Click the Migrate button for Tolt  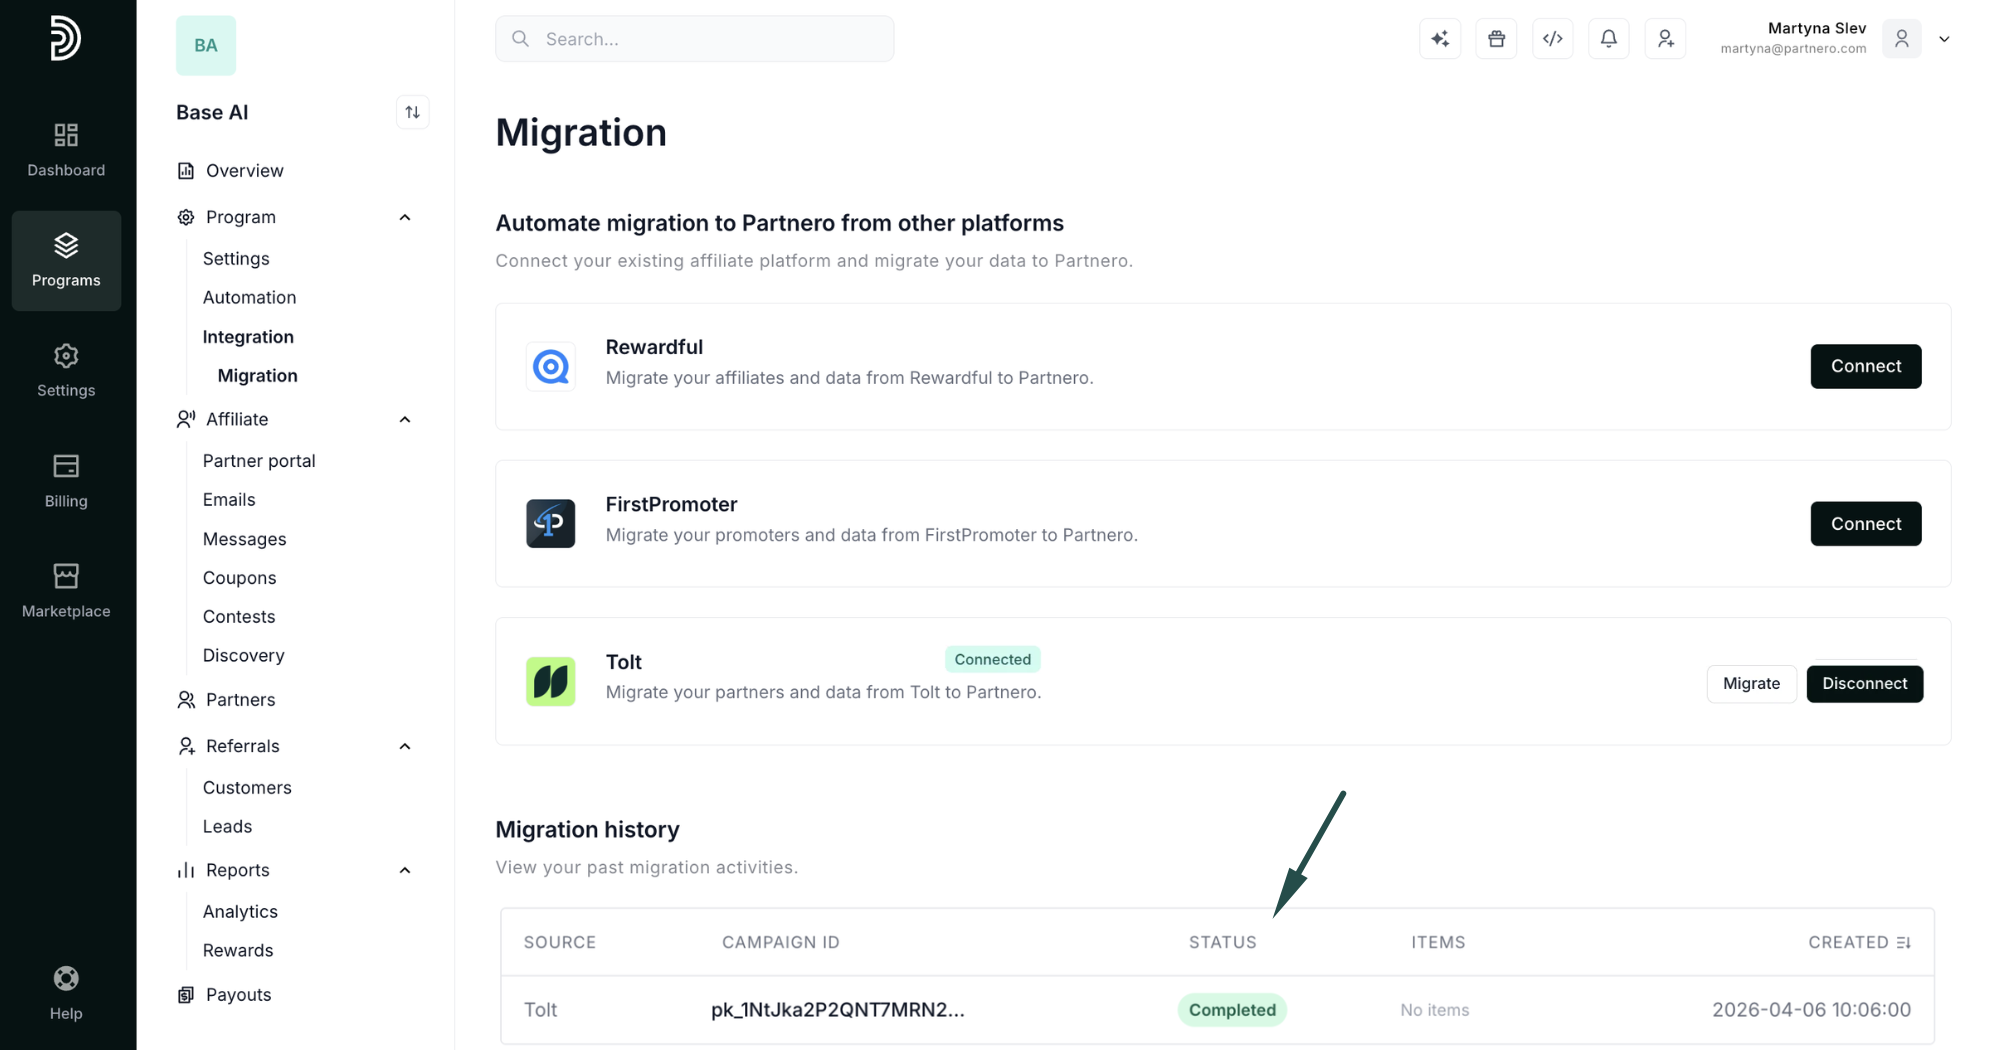(x=1751, y=684)
